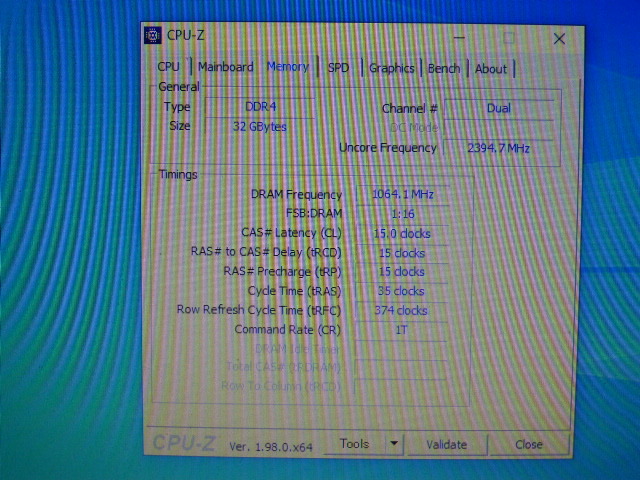Click the empty DC Mode field
The height and width of the screenshot is (480, 640).
(x=499, y=129)
